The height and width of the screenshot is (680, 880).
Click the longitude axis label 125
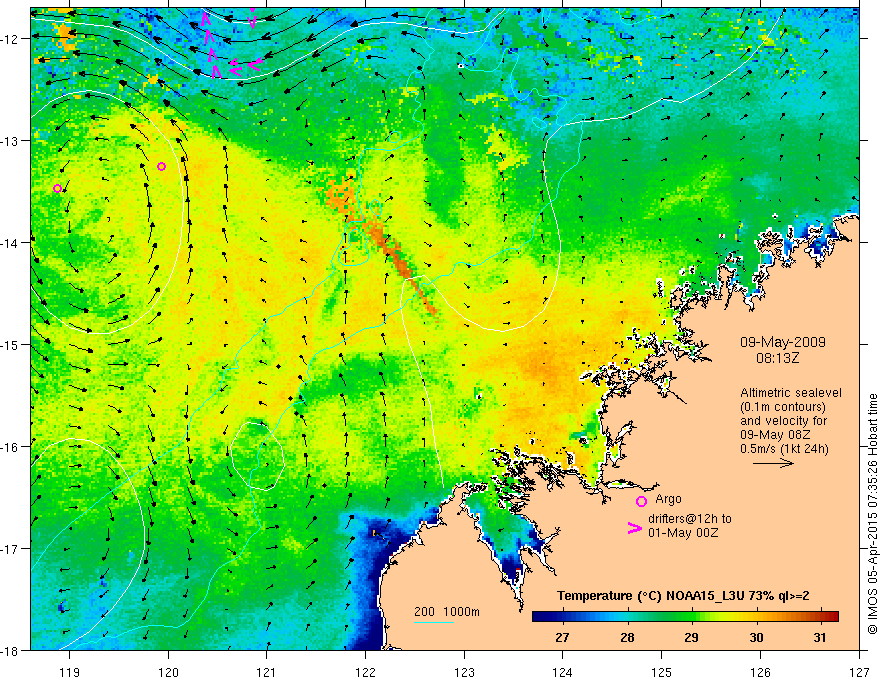pos(662,672)
